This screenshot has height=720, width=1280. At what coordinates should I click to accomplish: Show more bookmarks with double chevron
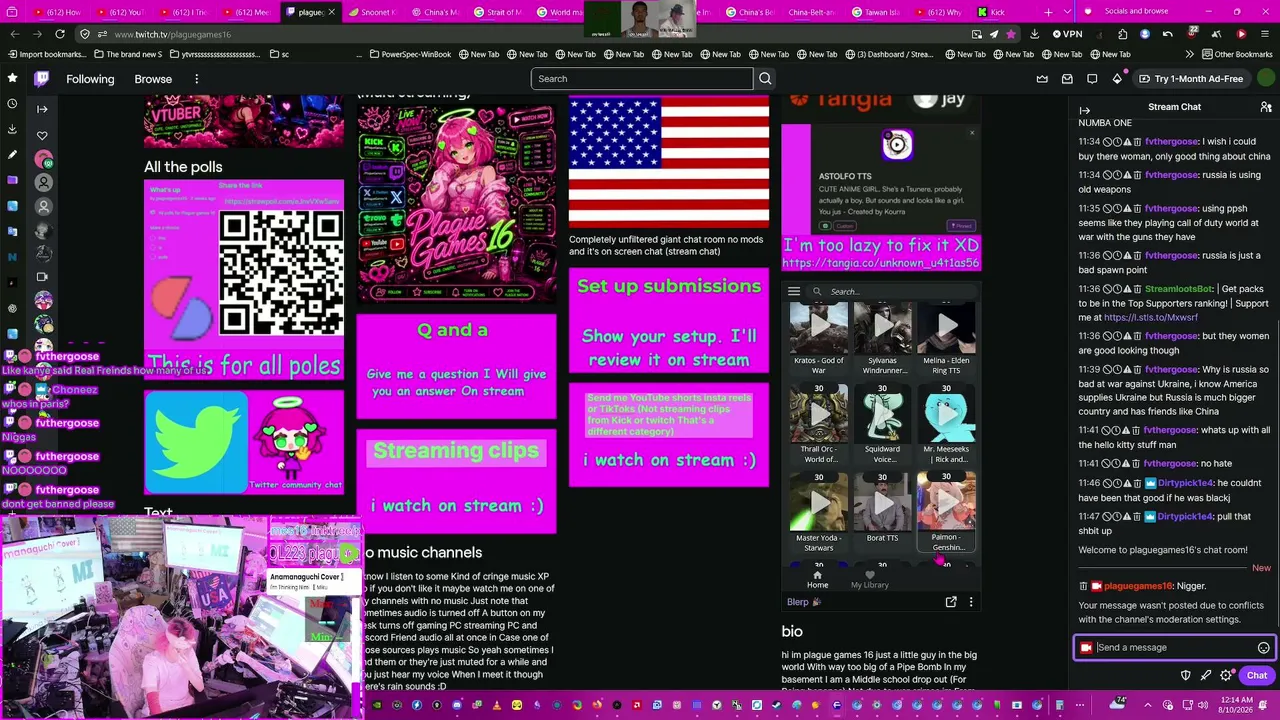tap(1189, 54)
